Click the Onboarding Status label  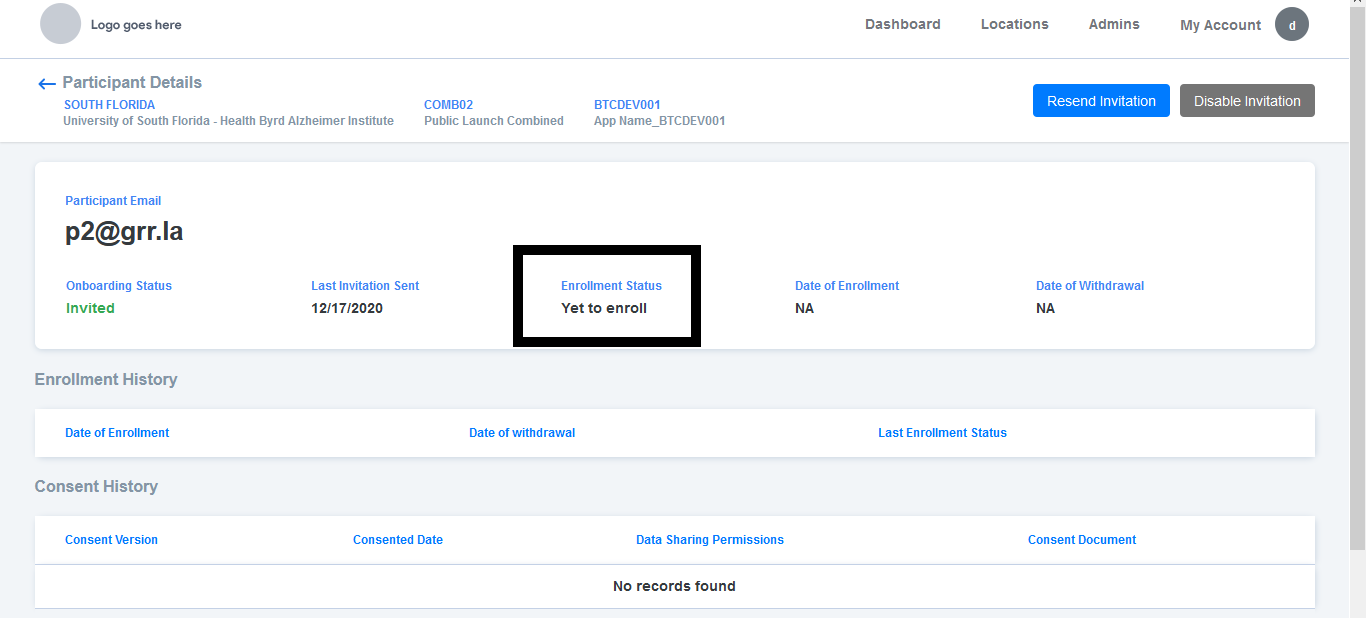pyautogui.click(x=119, y=286)
